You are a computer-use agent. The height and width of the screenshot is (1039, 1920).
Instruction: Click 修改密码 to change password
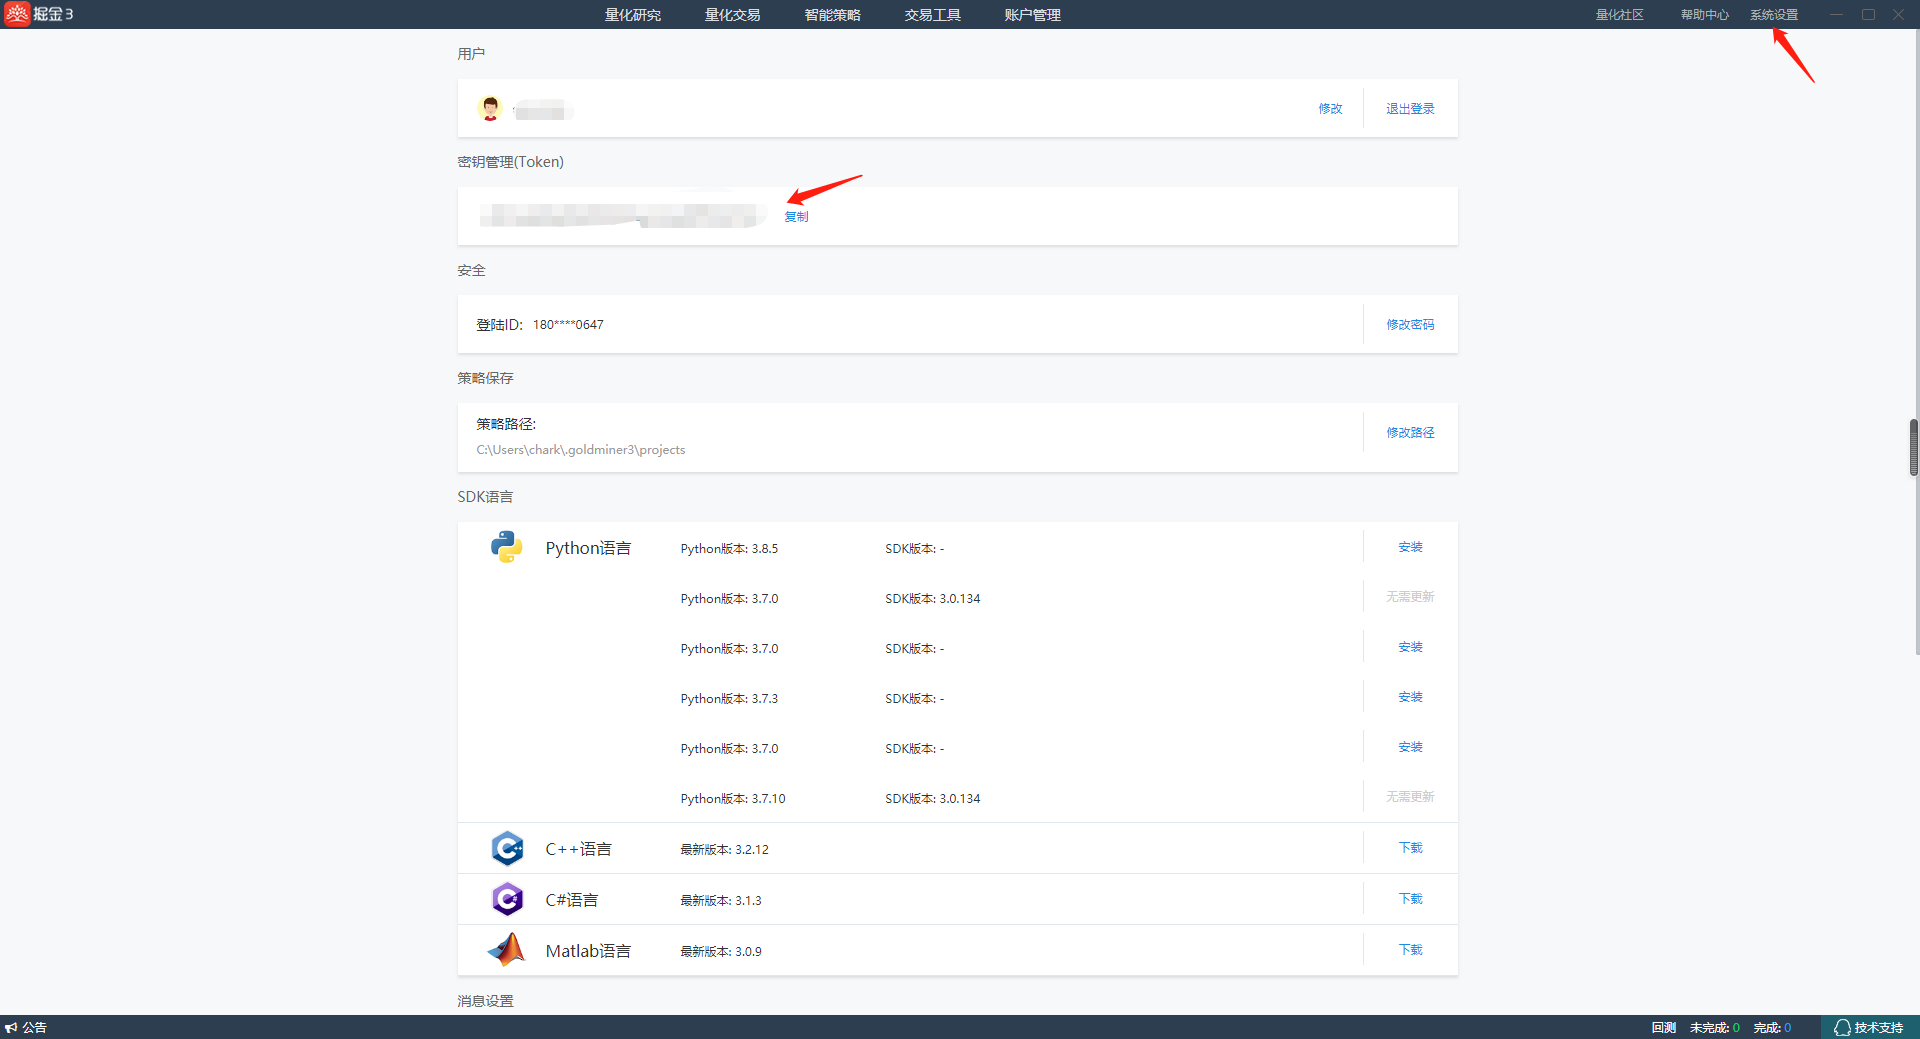[1410, 325]
